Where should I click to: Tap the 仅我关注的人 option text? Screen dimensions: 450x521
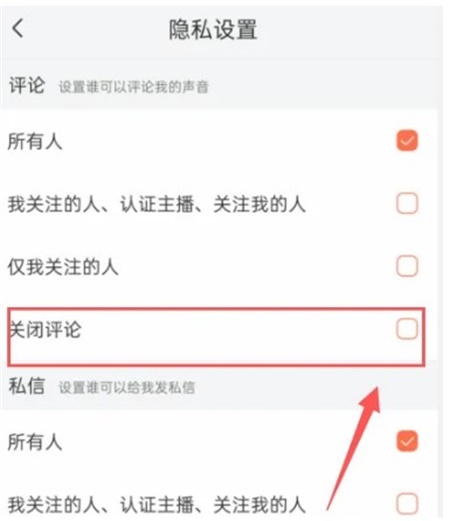tap(63, 267)
